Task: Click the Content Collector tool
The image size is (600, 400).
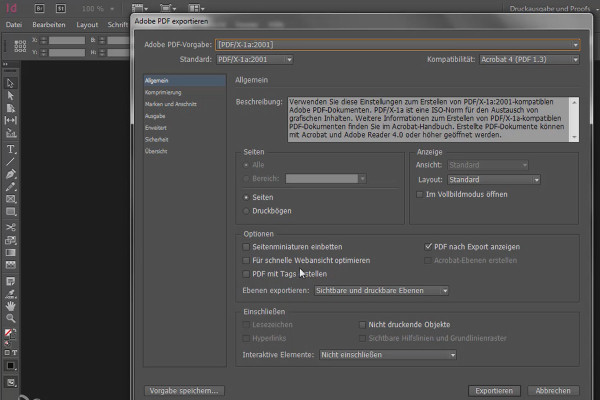Action: pos(10,133)
